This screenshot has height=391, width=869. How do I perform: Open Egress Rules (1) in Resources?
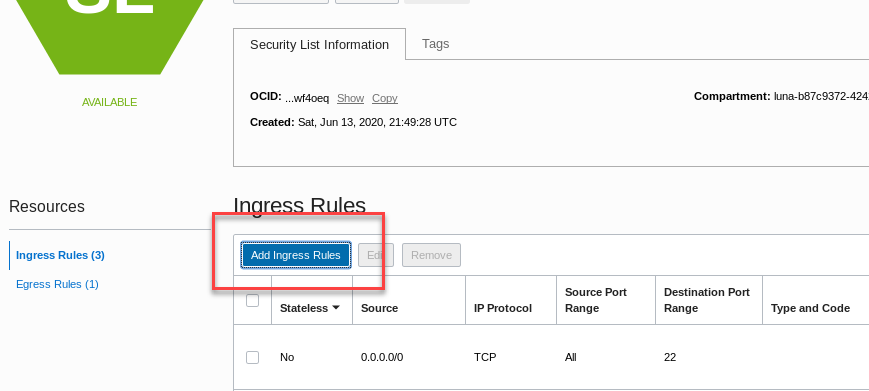(57, 284)
